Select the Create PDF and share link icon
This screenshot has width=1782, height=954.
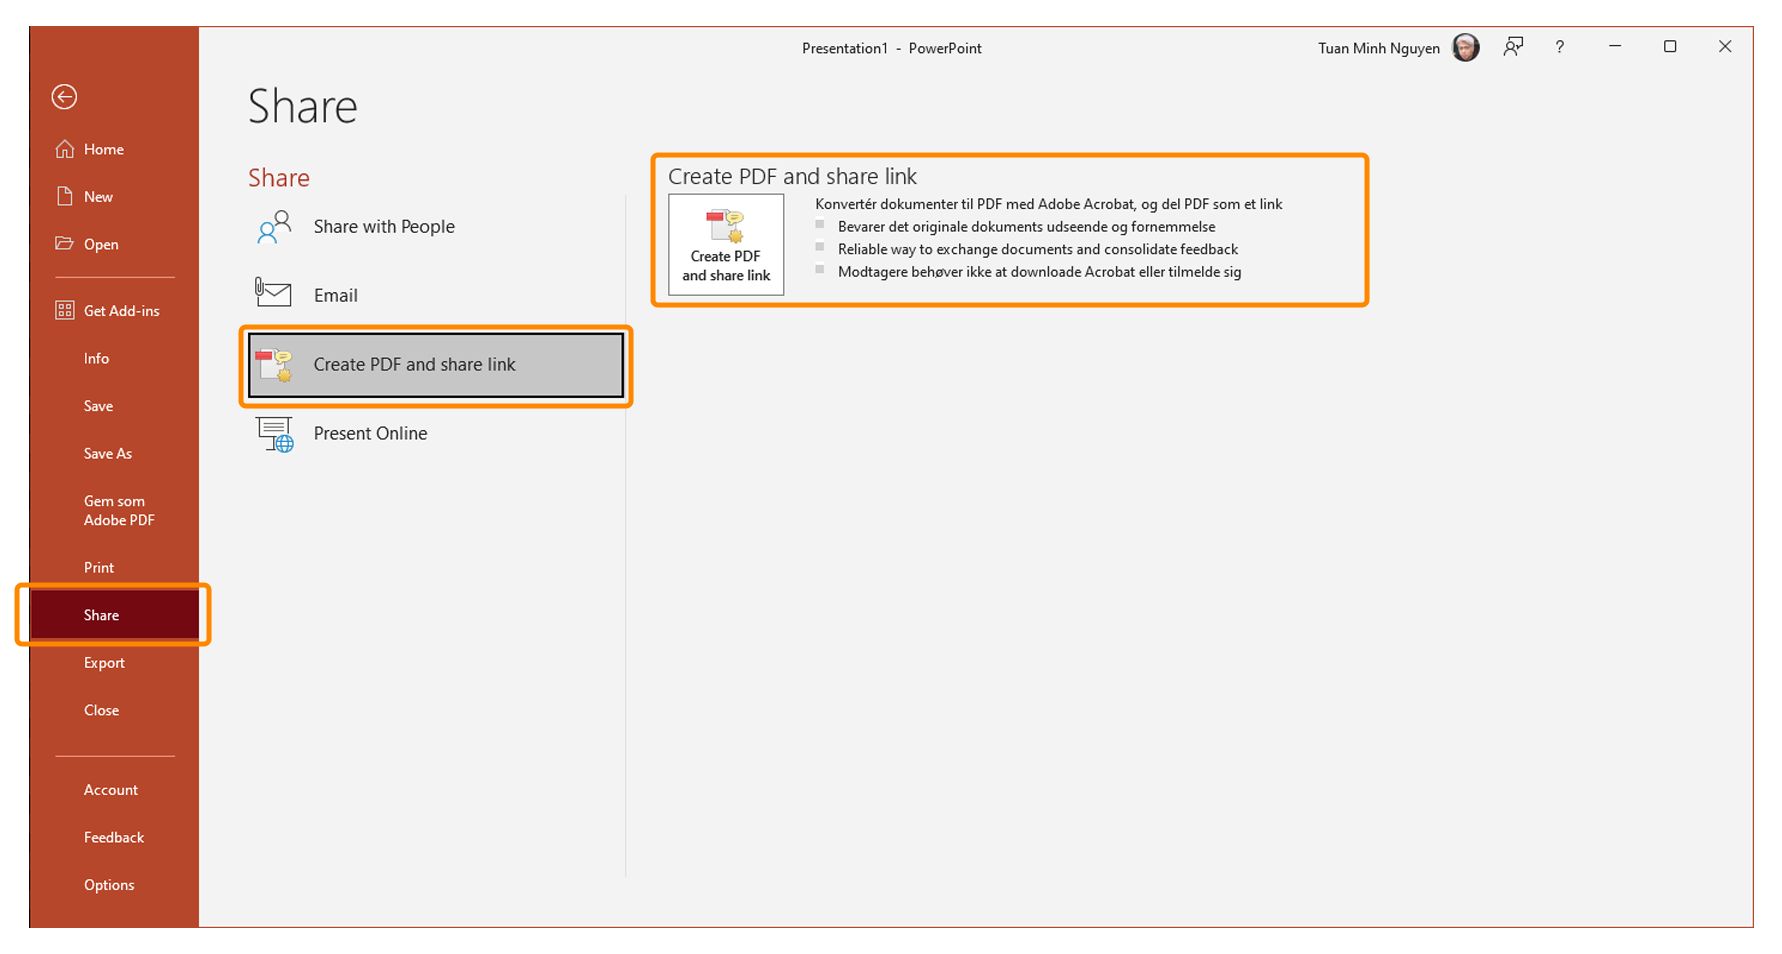276,364
